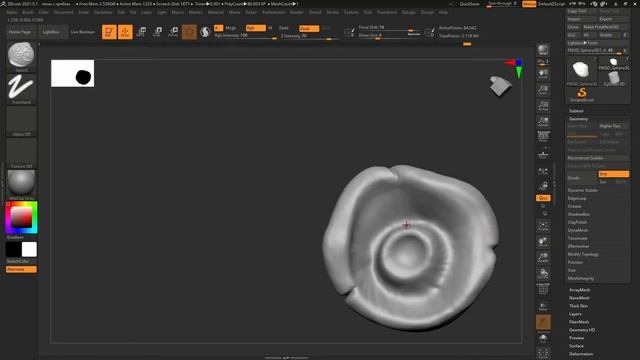Expand the DynaMesh subsection
The image size is (640, 360).
tap(578, 230)
